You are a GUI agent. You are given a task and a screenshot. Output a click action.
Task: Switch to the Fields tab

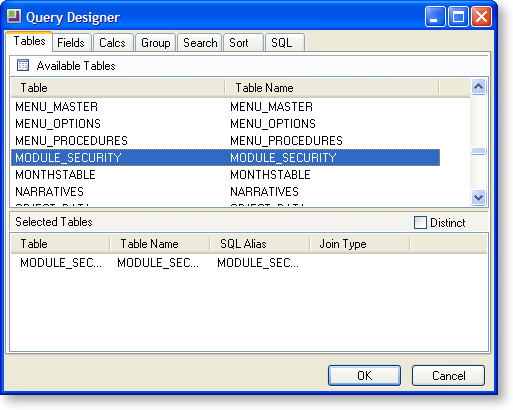[x=71, y=43]
